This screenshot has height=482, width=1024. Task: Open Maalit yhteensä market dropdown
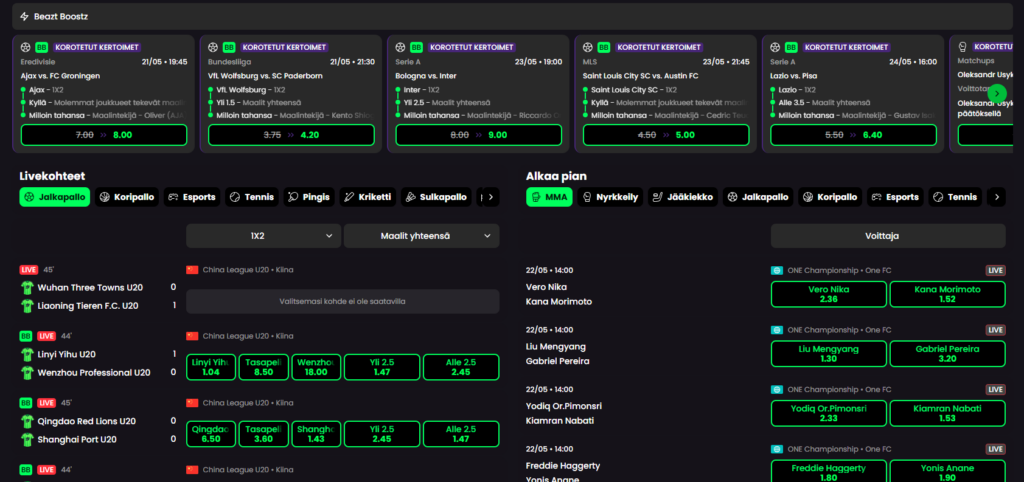tap(421, 236)
